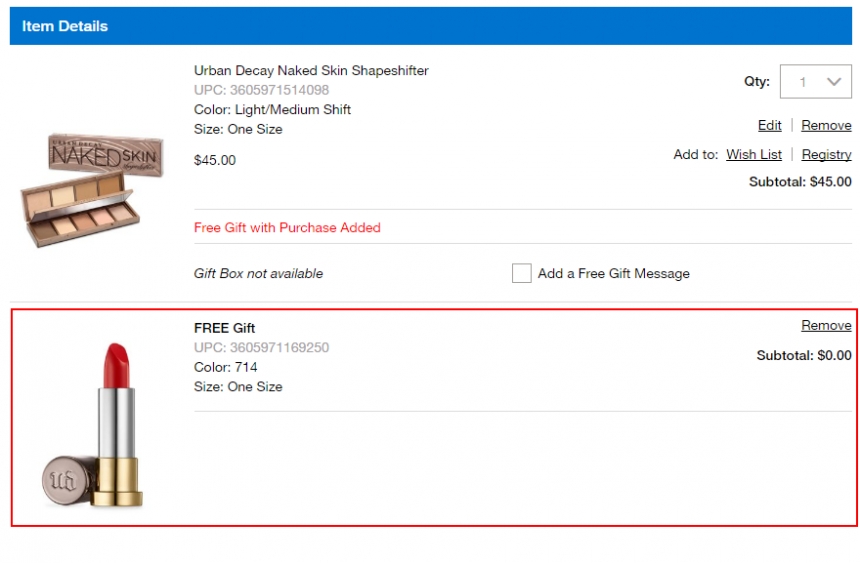Click the Urban Decay Naked Skin Shapeshifter title
This screenshot has height=563, width=860.
[x=311, y=71]
